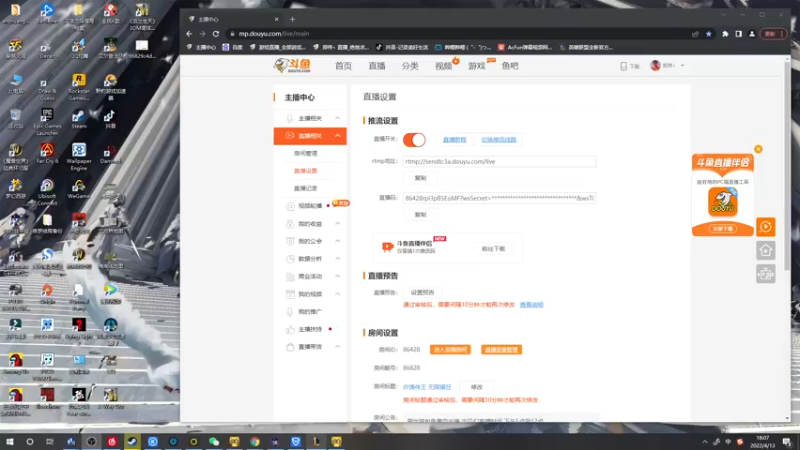Open notification center in system tray
The height and width of the screenshot is (450, 800).
pos(787,442)
